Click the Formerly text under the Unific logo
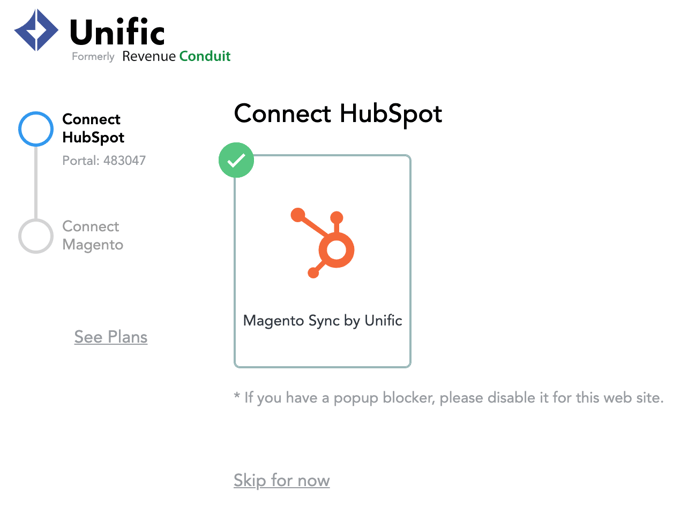This screenshot has height=515, width=688. (93, 57)
